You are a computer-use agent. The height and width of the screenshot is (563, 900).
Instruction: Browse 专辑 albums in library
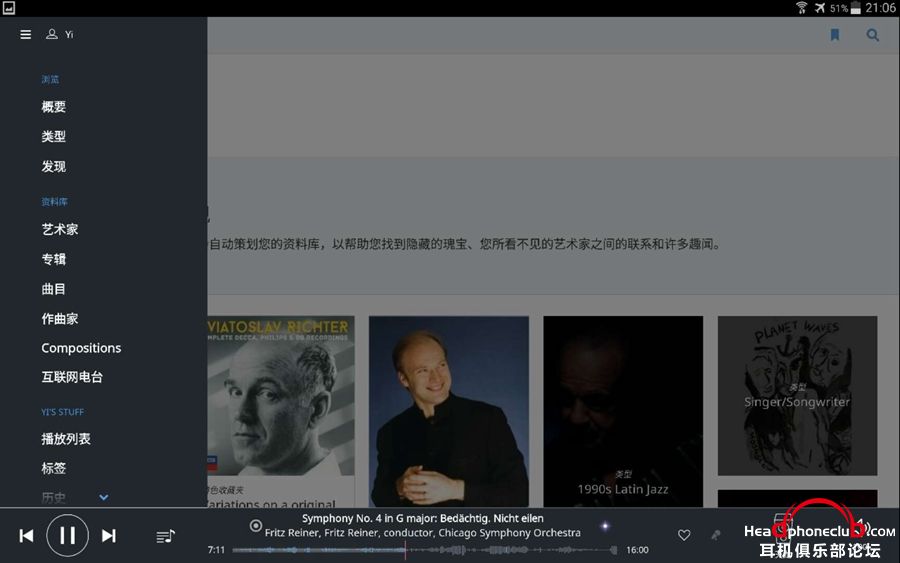tap(53, 259)
